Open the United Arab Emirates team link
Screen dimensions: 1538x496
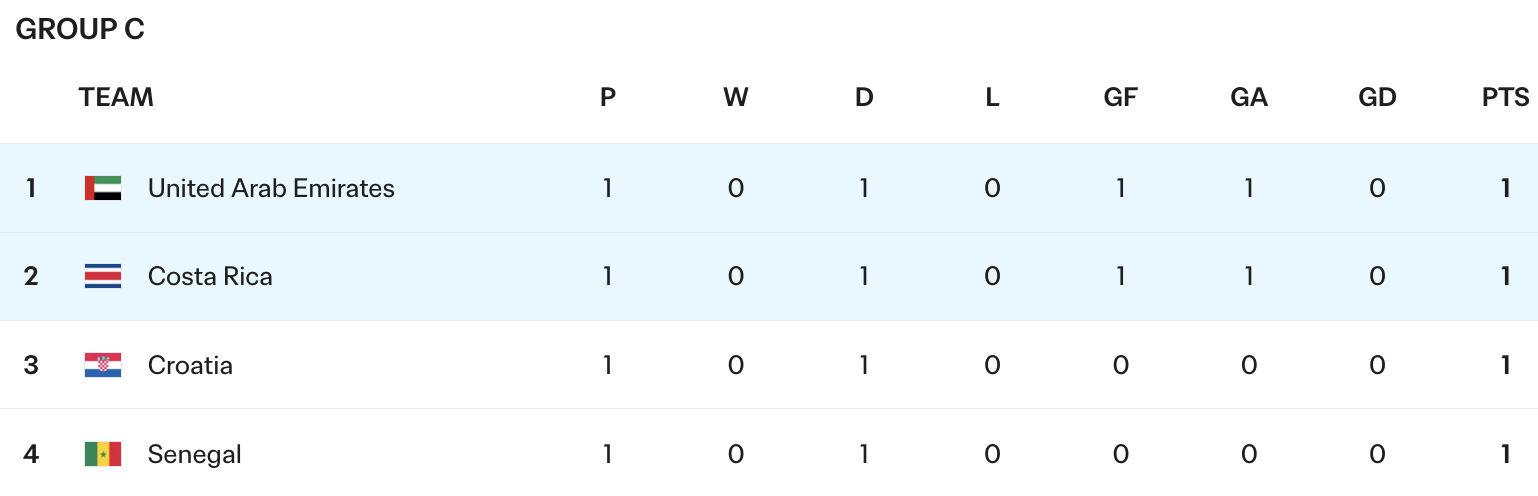coord(271,188)
